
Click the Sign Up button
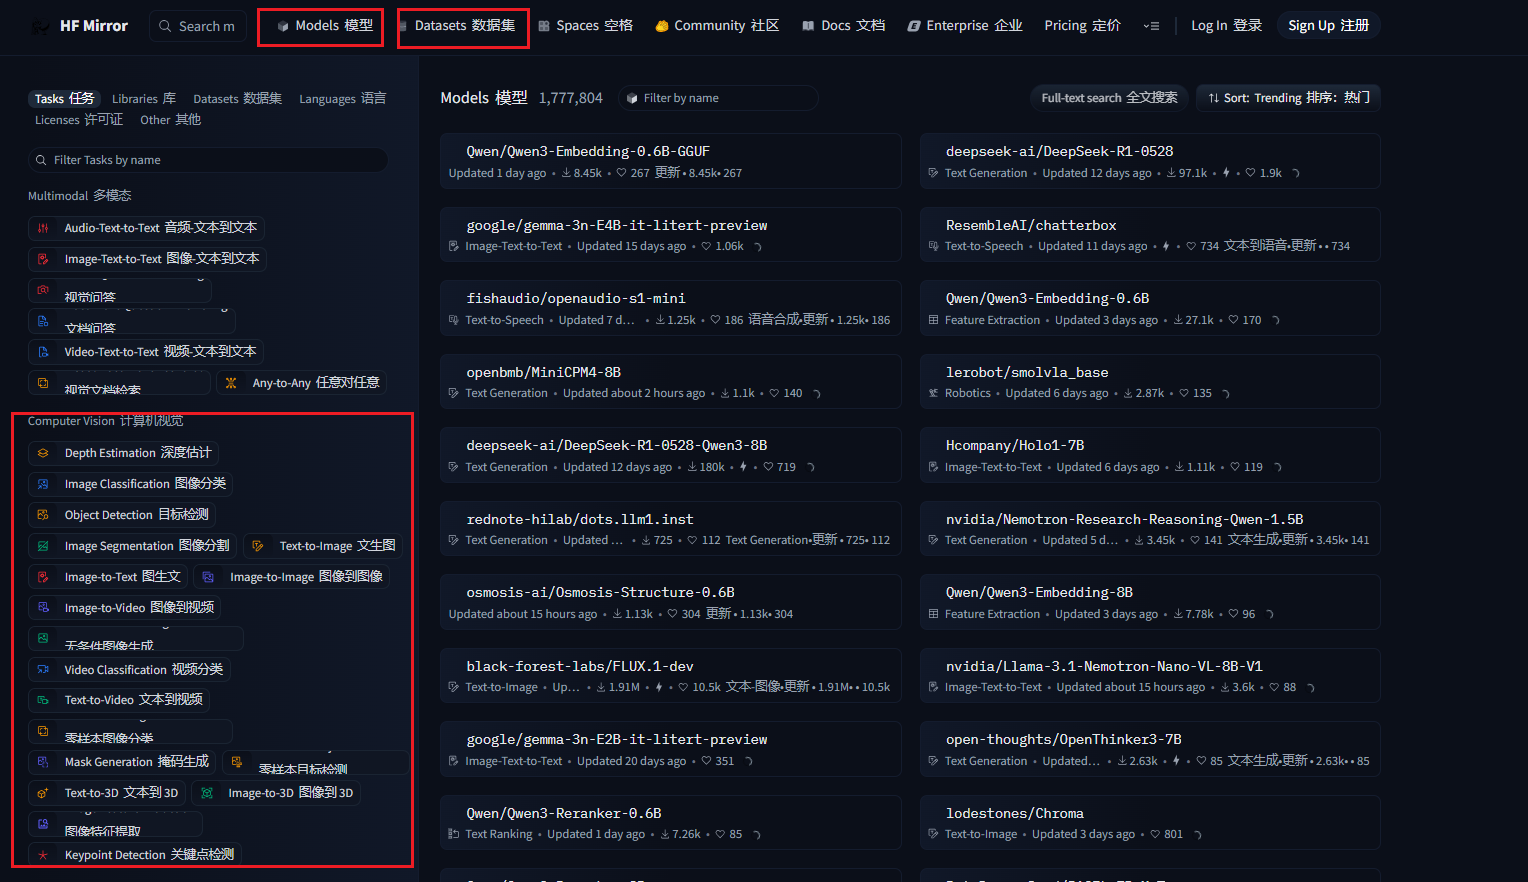coord(1329,26)
